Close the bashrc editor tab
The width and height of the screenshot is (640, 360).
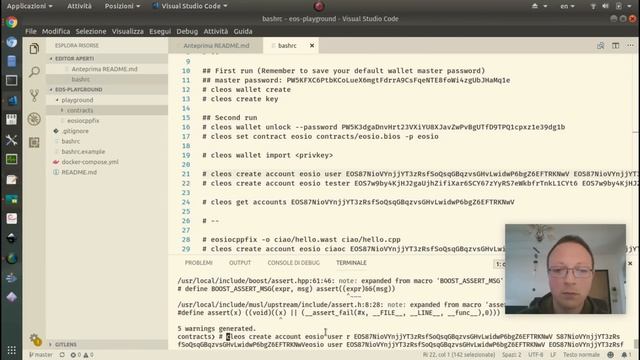coord(312,45)
